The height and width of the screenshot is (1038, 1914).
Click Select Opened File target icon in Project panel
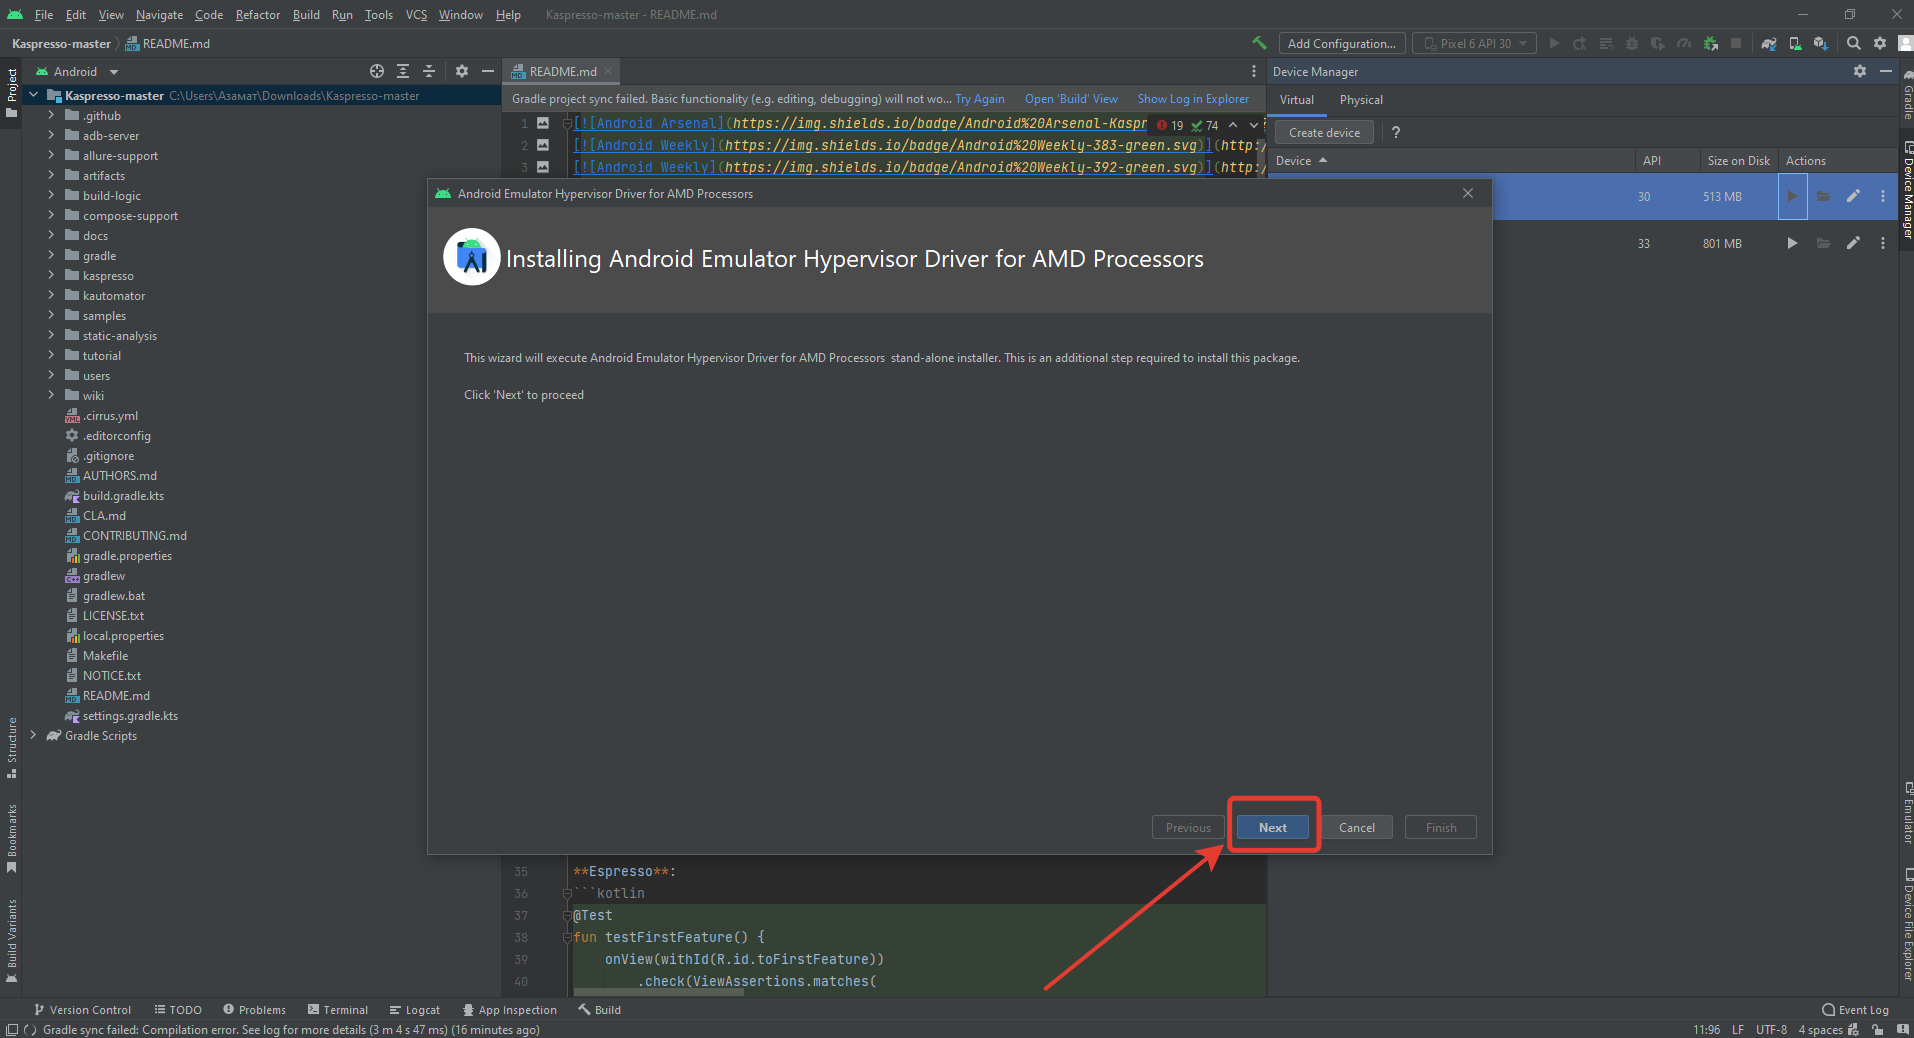(x=377, y=71)
